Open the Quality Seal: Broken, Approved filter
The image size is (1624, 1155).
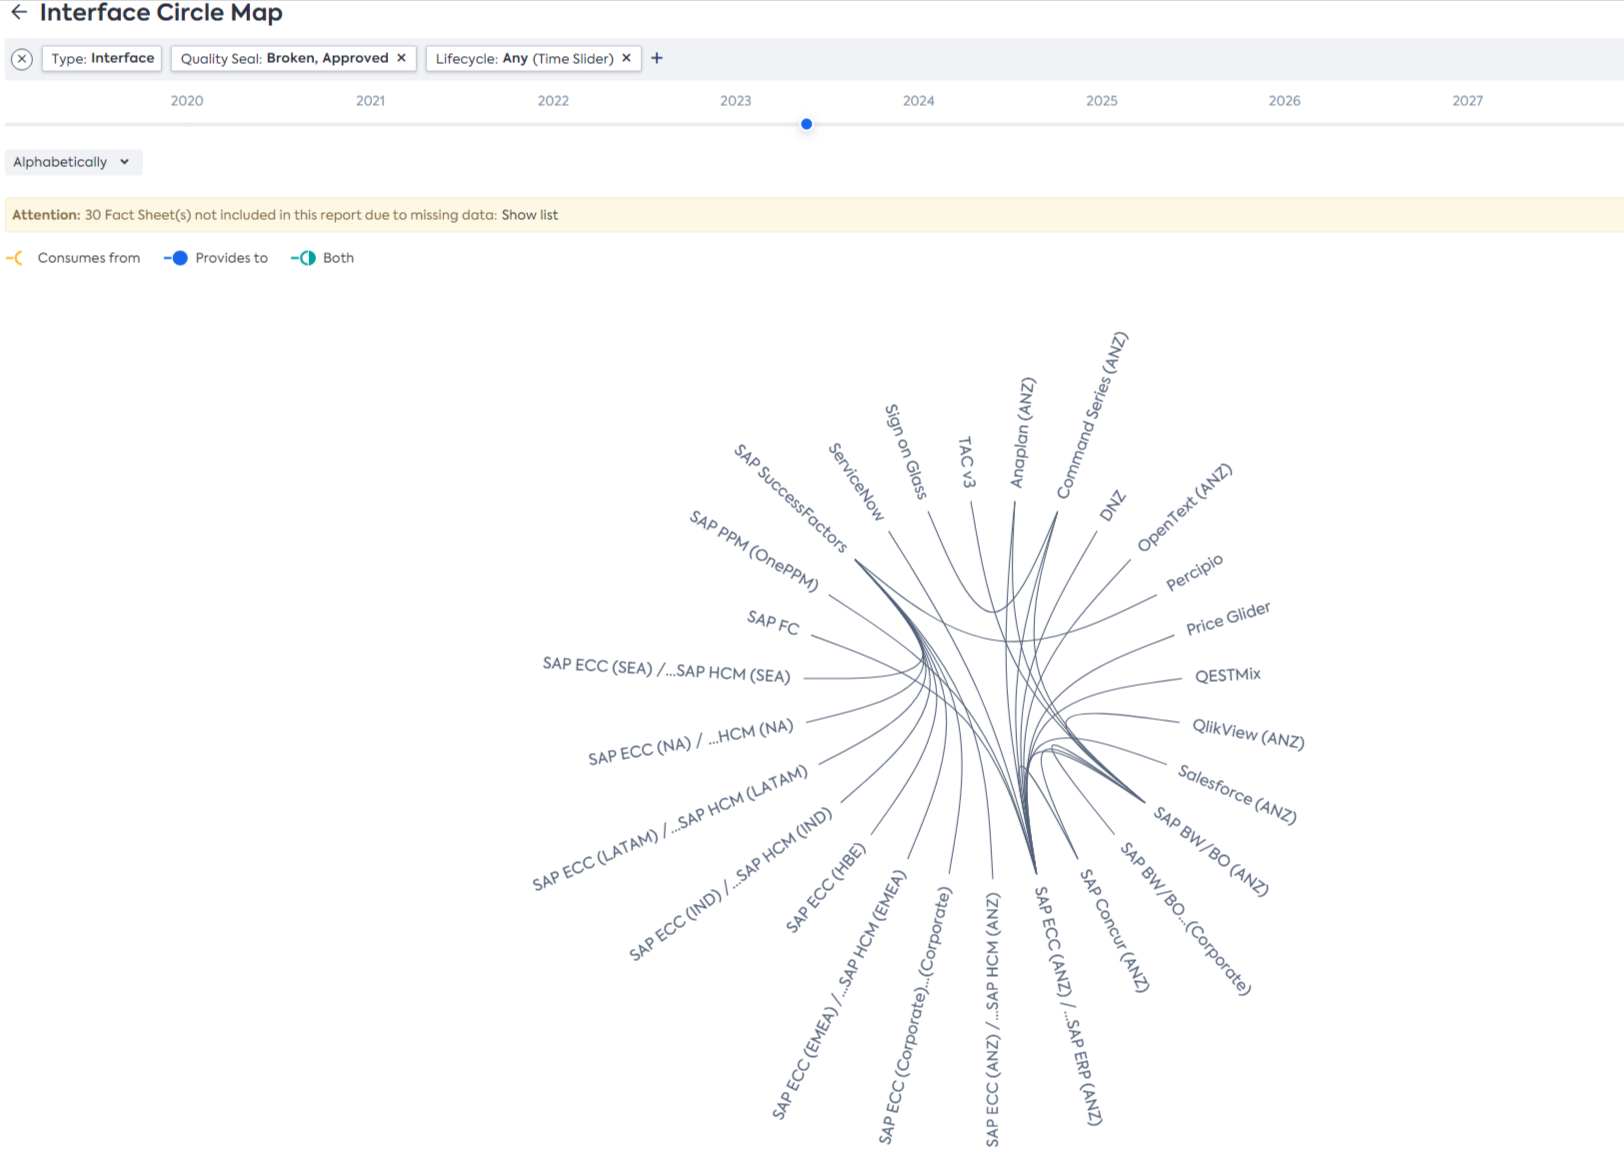pos(294,58)
